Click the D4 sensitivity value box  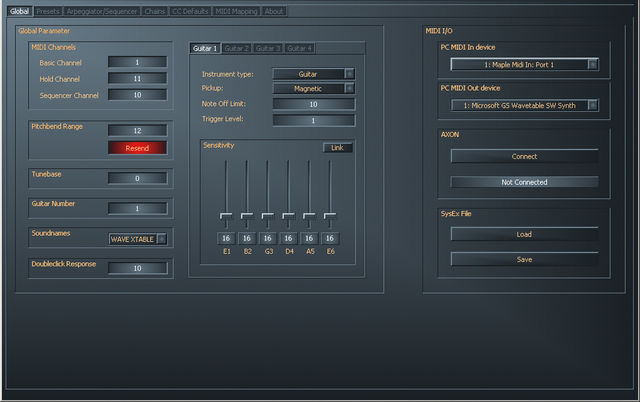[x=288, y=238]
